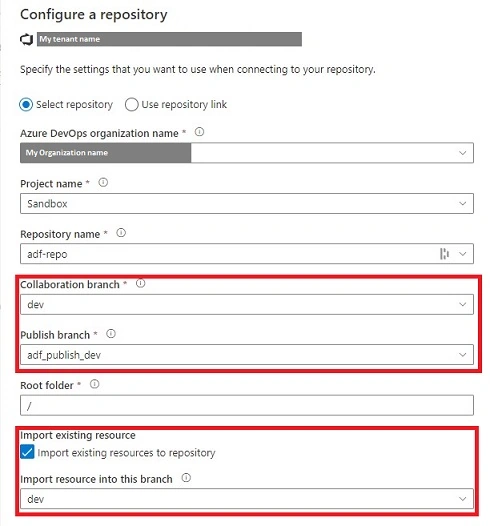Uncheck Import existing resources to repository
Image resolution: width=490 pixels, height=526 pixels.
pyautogui.click(x=27, y=452)
